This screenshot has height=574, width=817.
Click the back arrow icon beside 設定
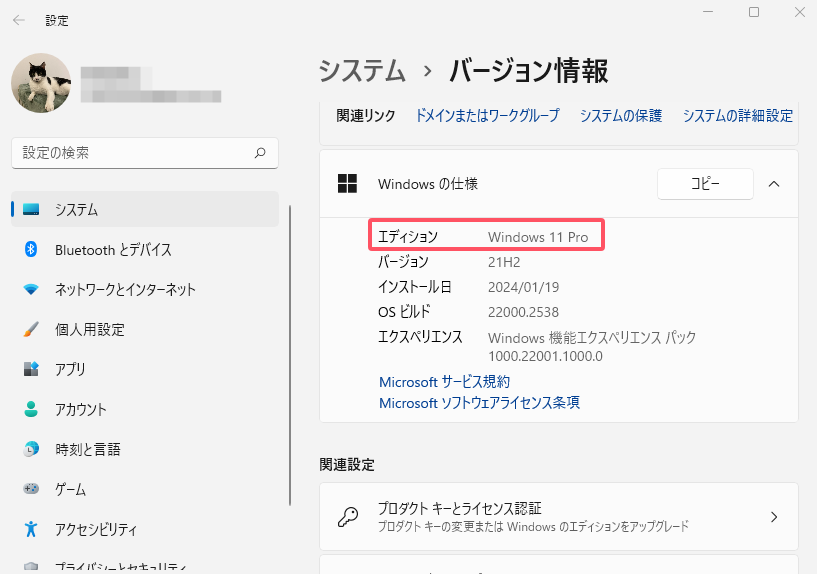click(19, 20)
